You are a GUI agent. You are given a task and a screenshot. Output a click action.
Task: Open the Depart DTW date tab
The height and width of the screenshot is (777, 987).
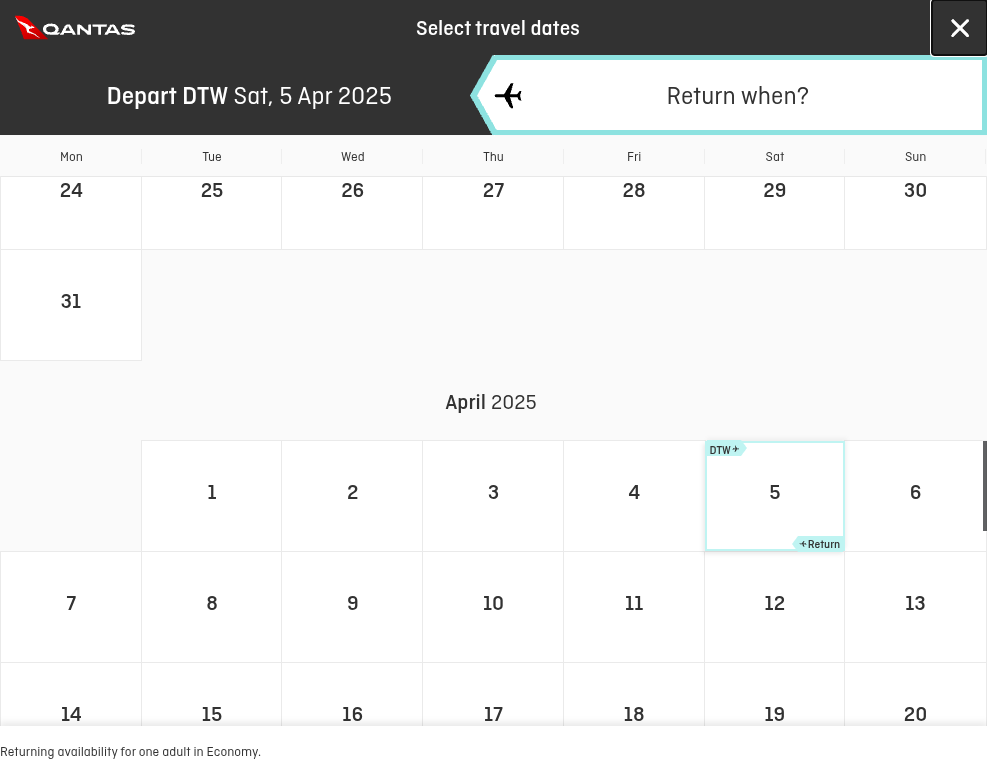click(x=249, y=96)
